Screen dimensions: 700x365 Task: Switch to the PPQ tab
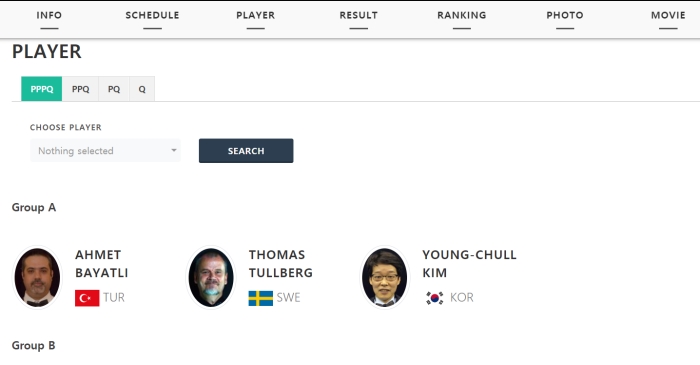tap(80, 89)
